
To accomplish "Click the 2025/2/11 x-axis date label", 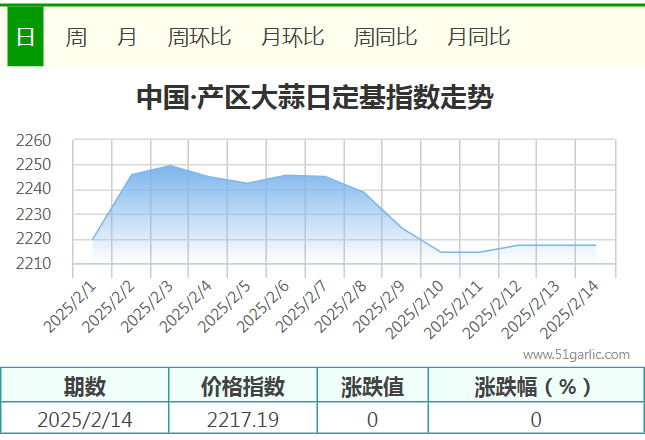I will coord(453,310).
